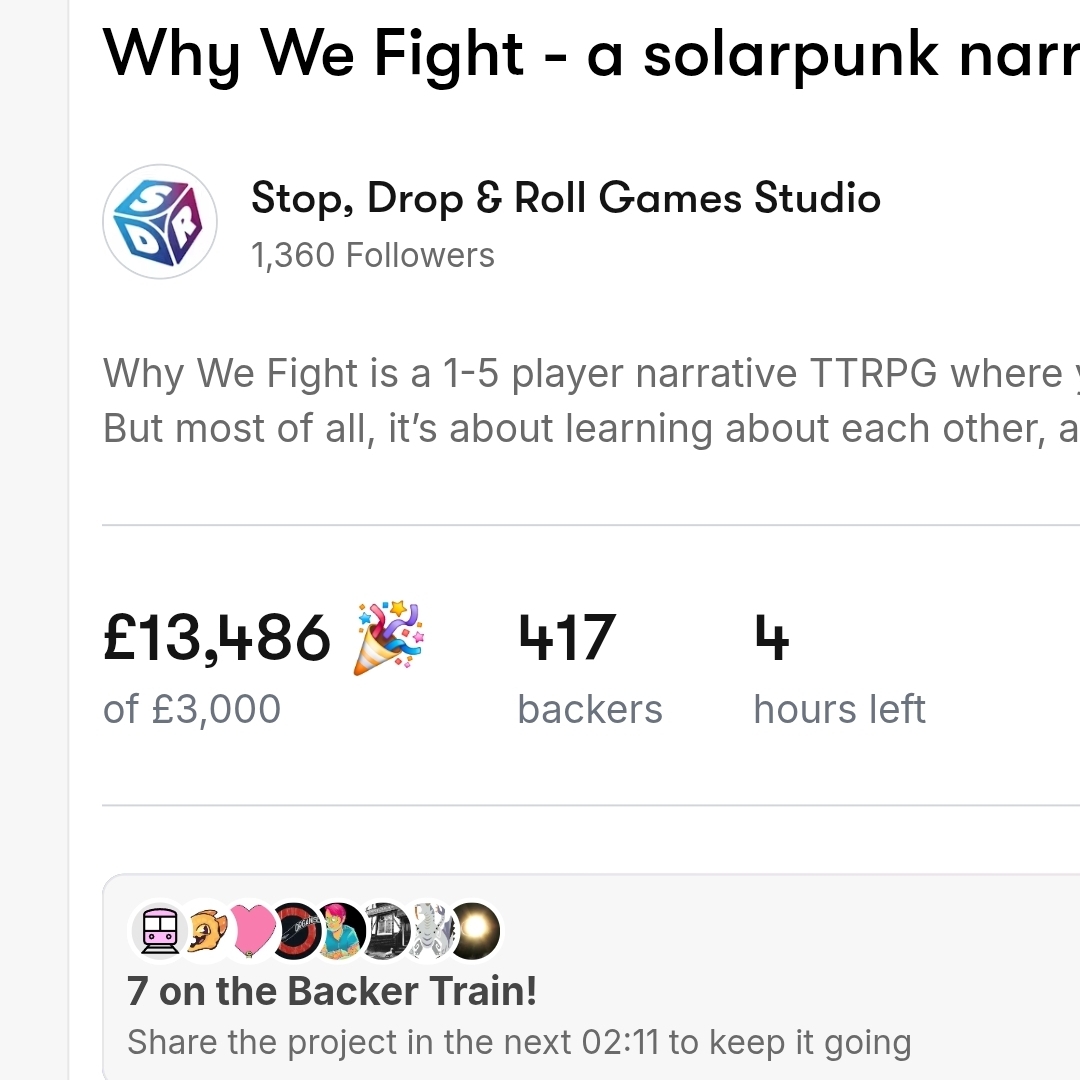
Task: Click the party popper celebration emoji
Action: 389,638
